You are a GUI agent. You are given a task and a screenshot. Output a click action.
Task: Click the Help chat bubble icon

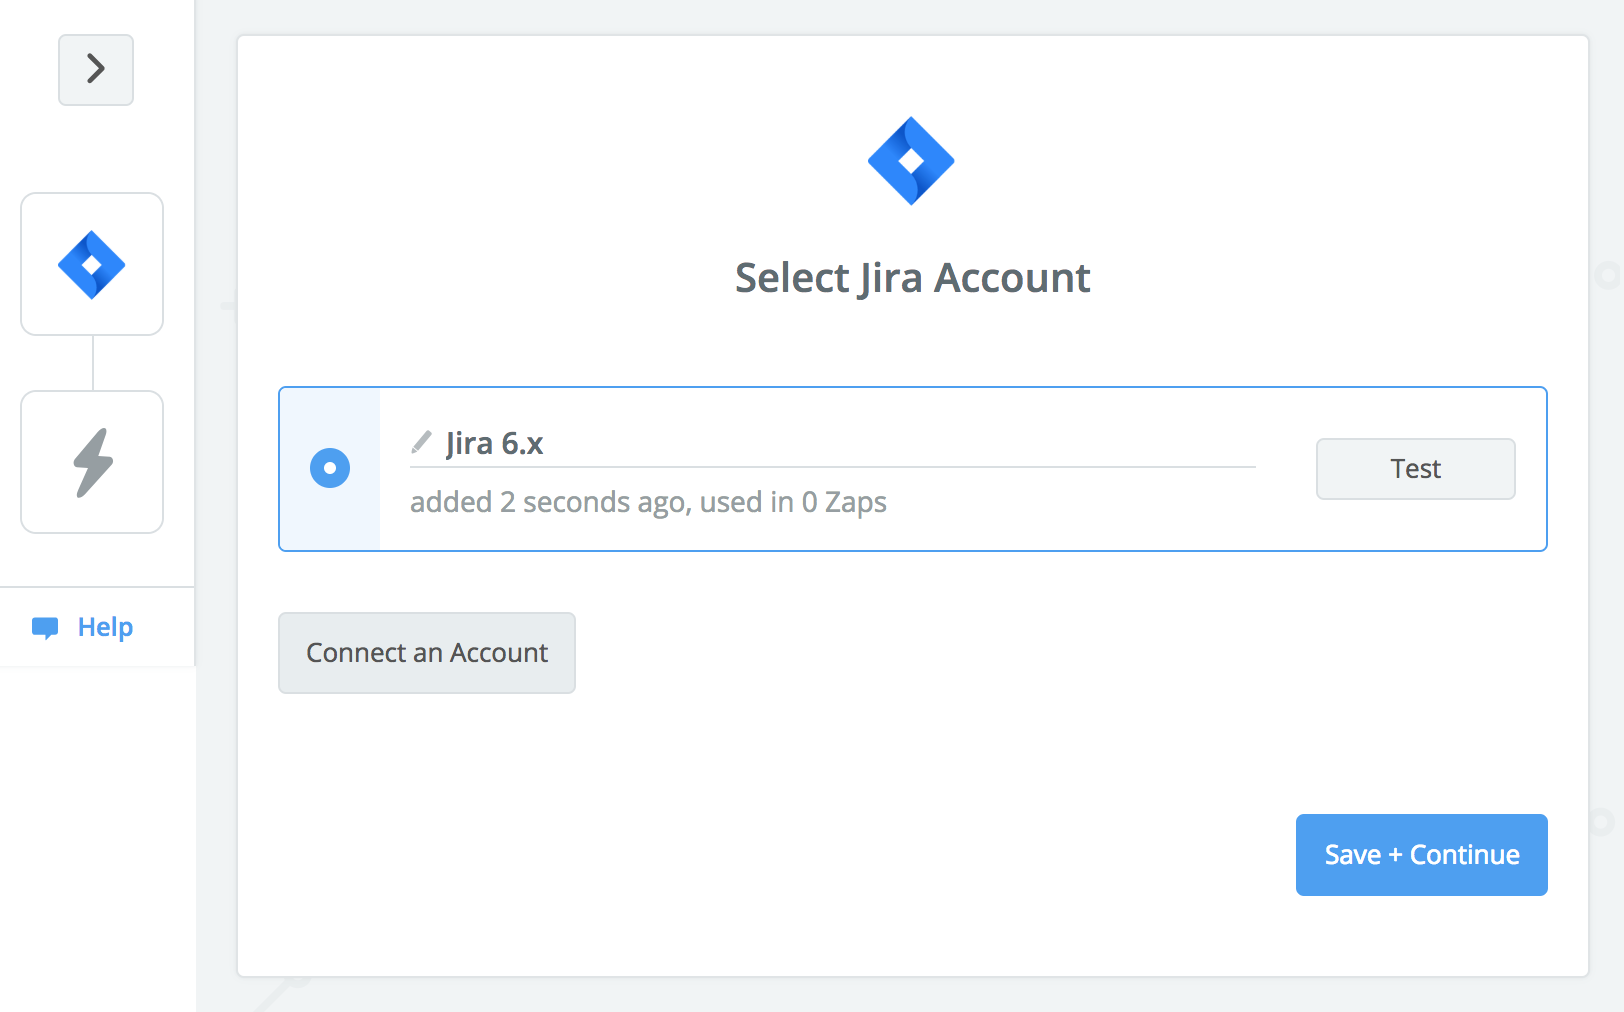pyautogui.click(x=45, y=628)
